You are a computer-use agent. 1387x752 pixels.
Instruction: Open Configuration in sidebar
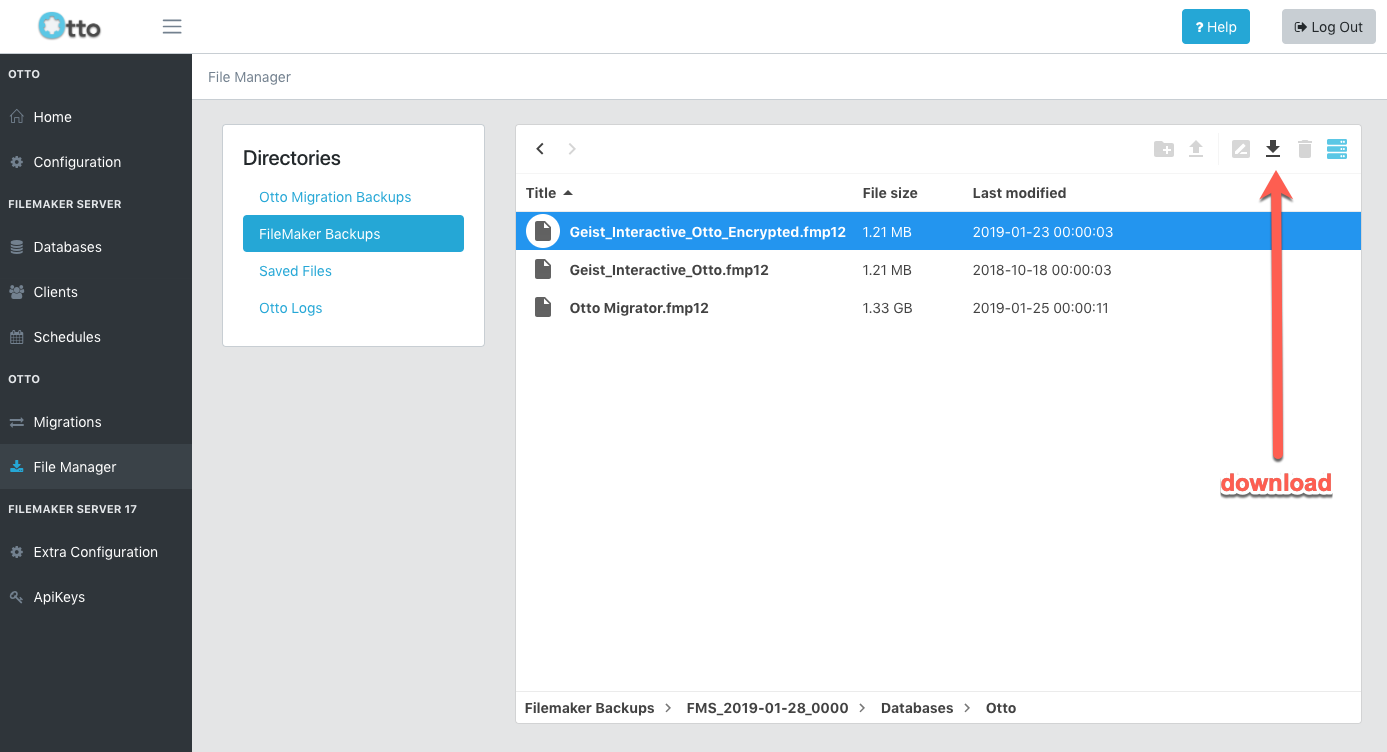(96, 162)
